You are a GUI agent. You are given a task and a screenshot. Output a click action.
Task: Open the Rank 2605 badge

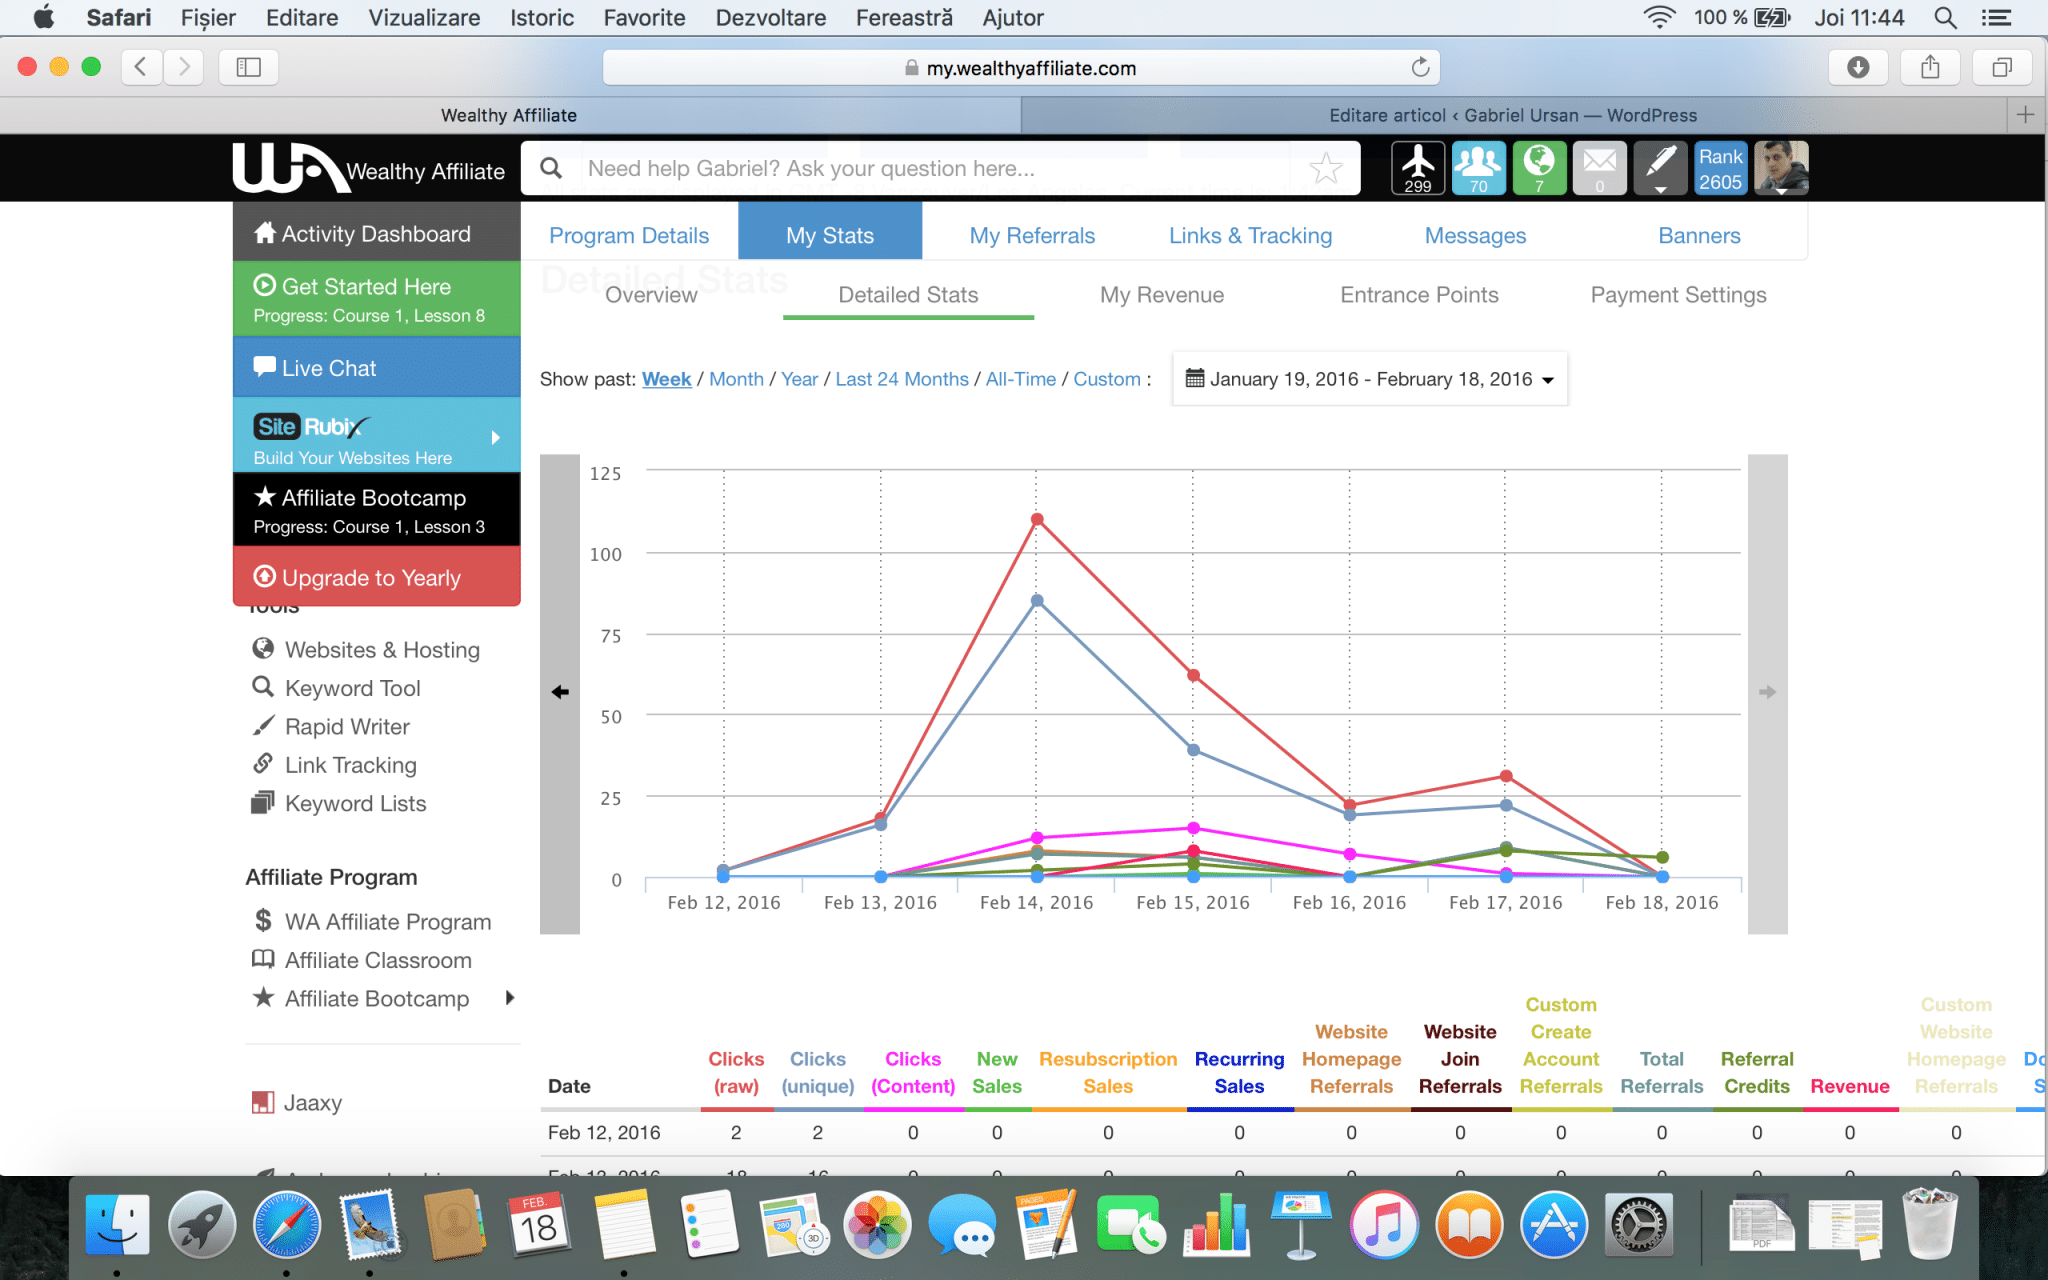(1720, 168)
